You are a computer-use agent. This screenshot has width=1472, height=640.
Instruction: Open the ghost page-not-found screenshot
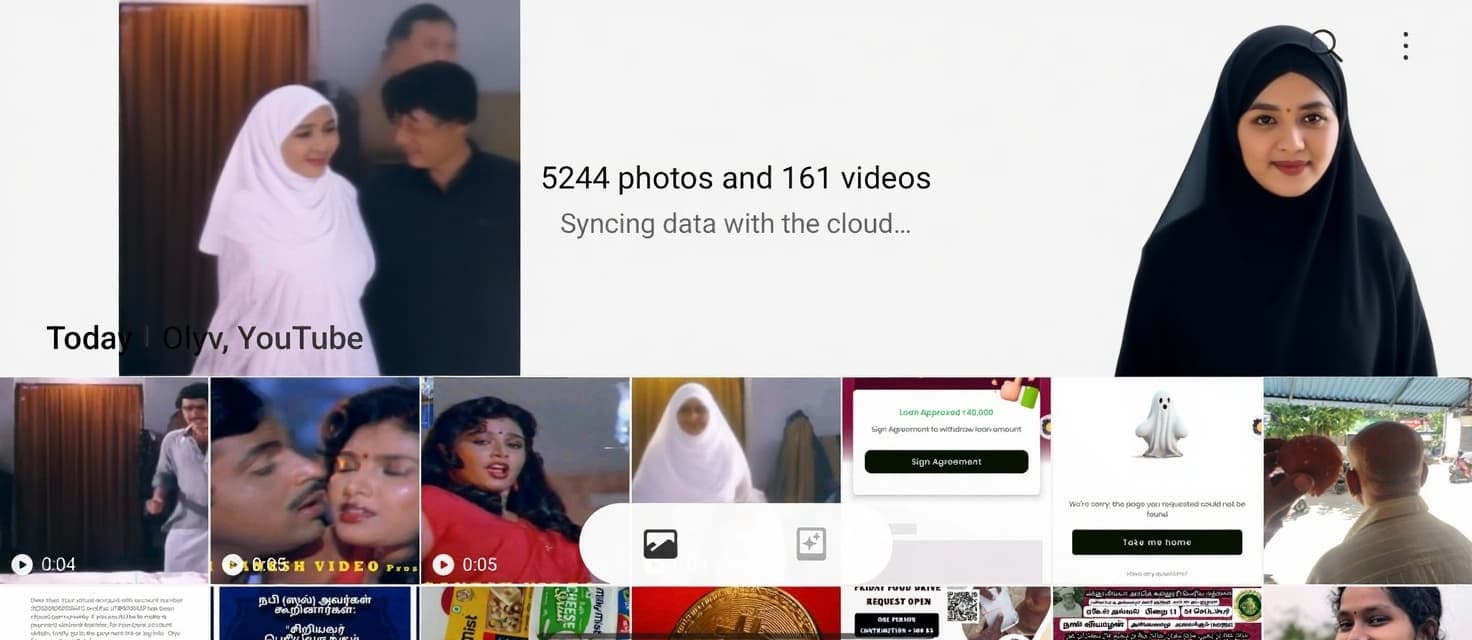tap(1158, 480)
